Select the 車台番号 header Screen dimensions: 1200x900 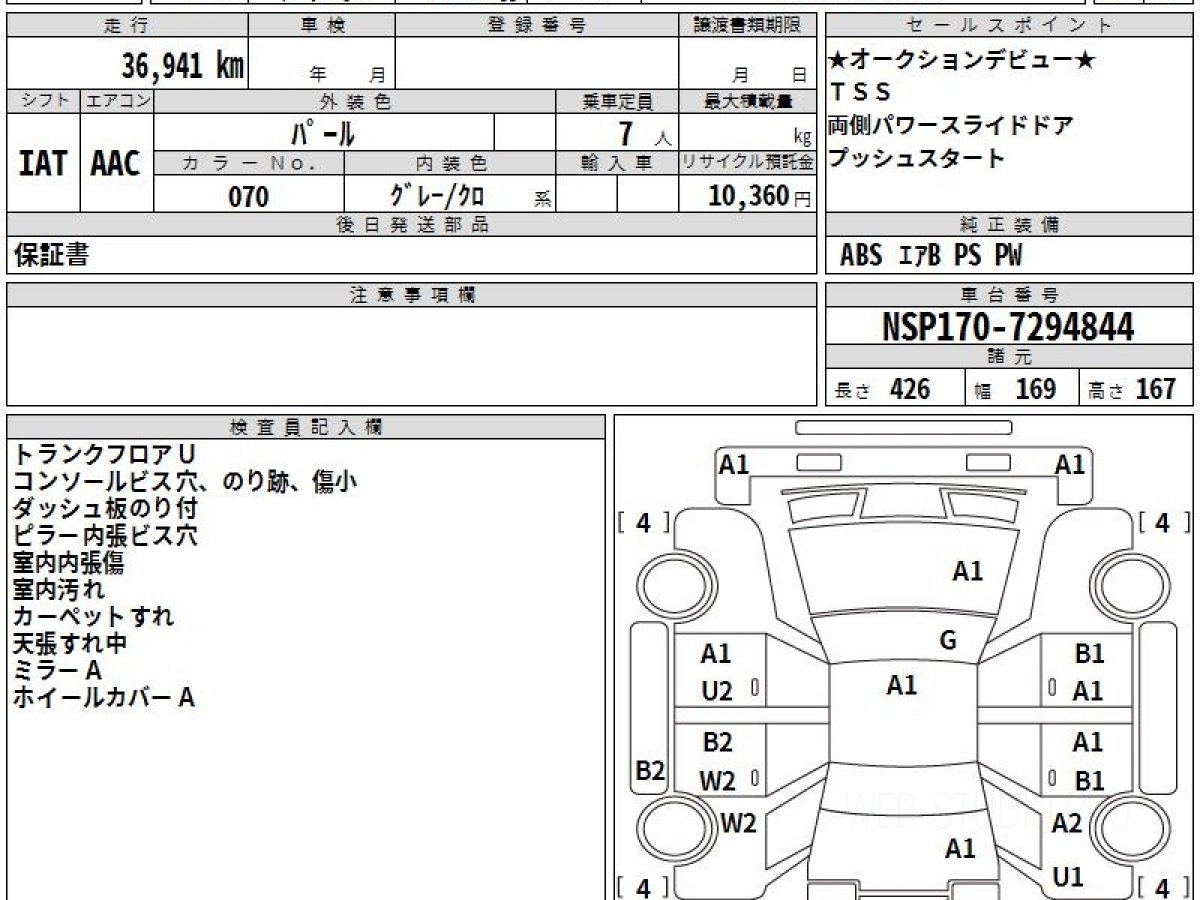(1009, 295)
